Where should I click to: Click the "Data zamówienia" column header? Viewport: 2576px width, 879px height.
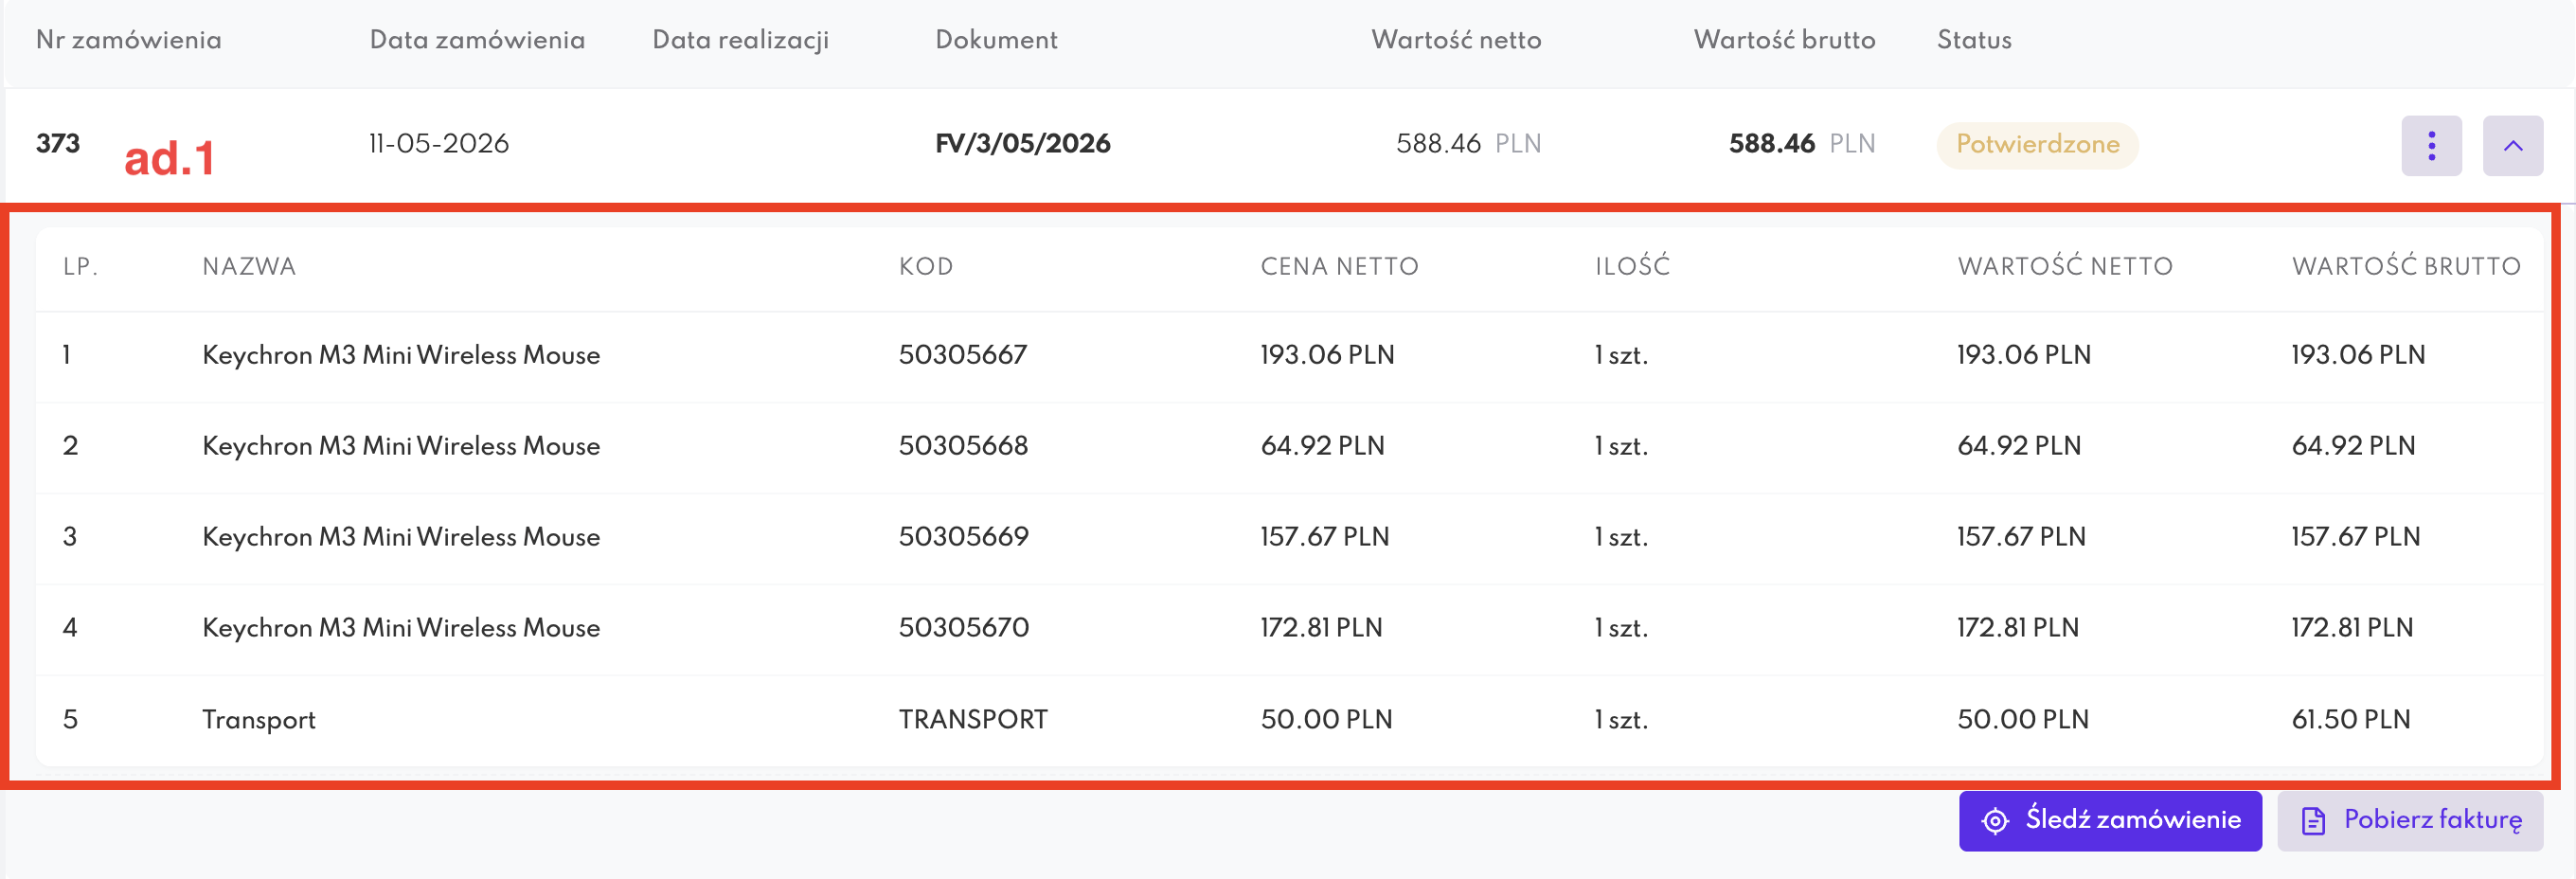coord(477,40)
